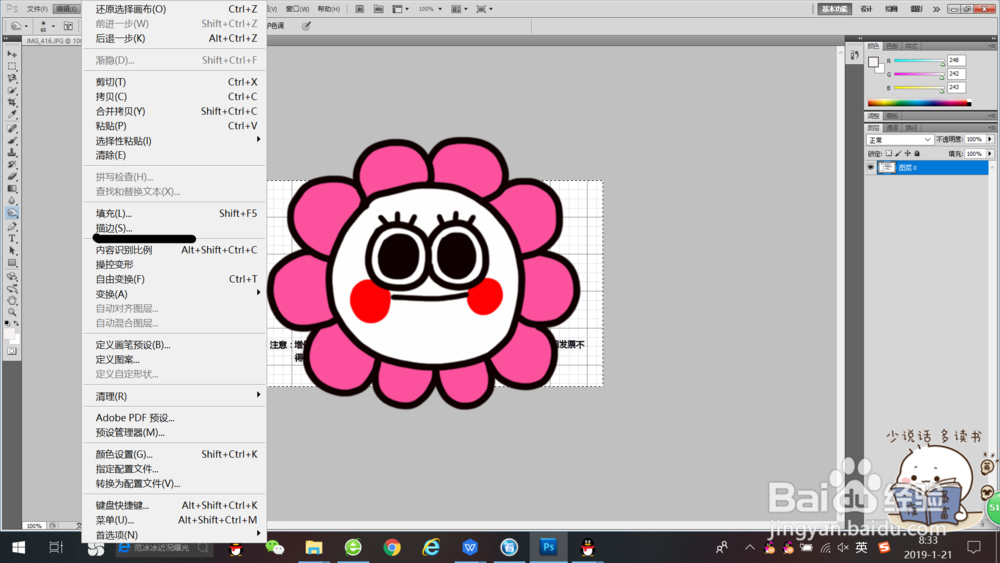Switch to 摄影 workspace
Viewport: 1000px width, 563px height.
coord(916,9)
